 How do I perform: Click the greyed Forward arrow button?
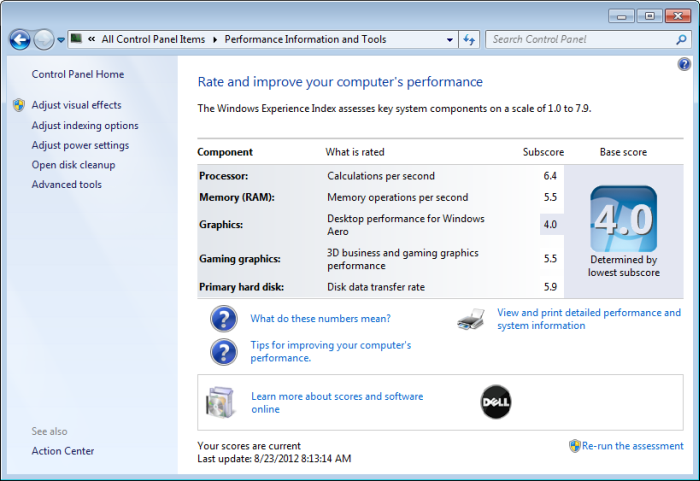pos(43,40)
